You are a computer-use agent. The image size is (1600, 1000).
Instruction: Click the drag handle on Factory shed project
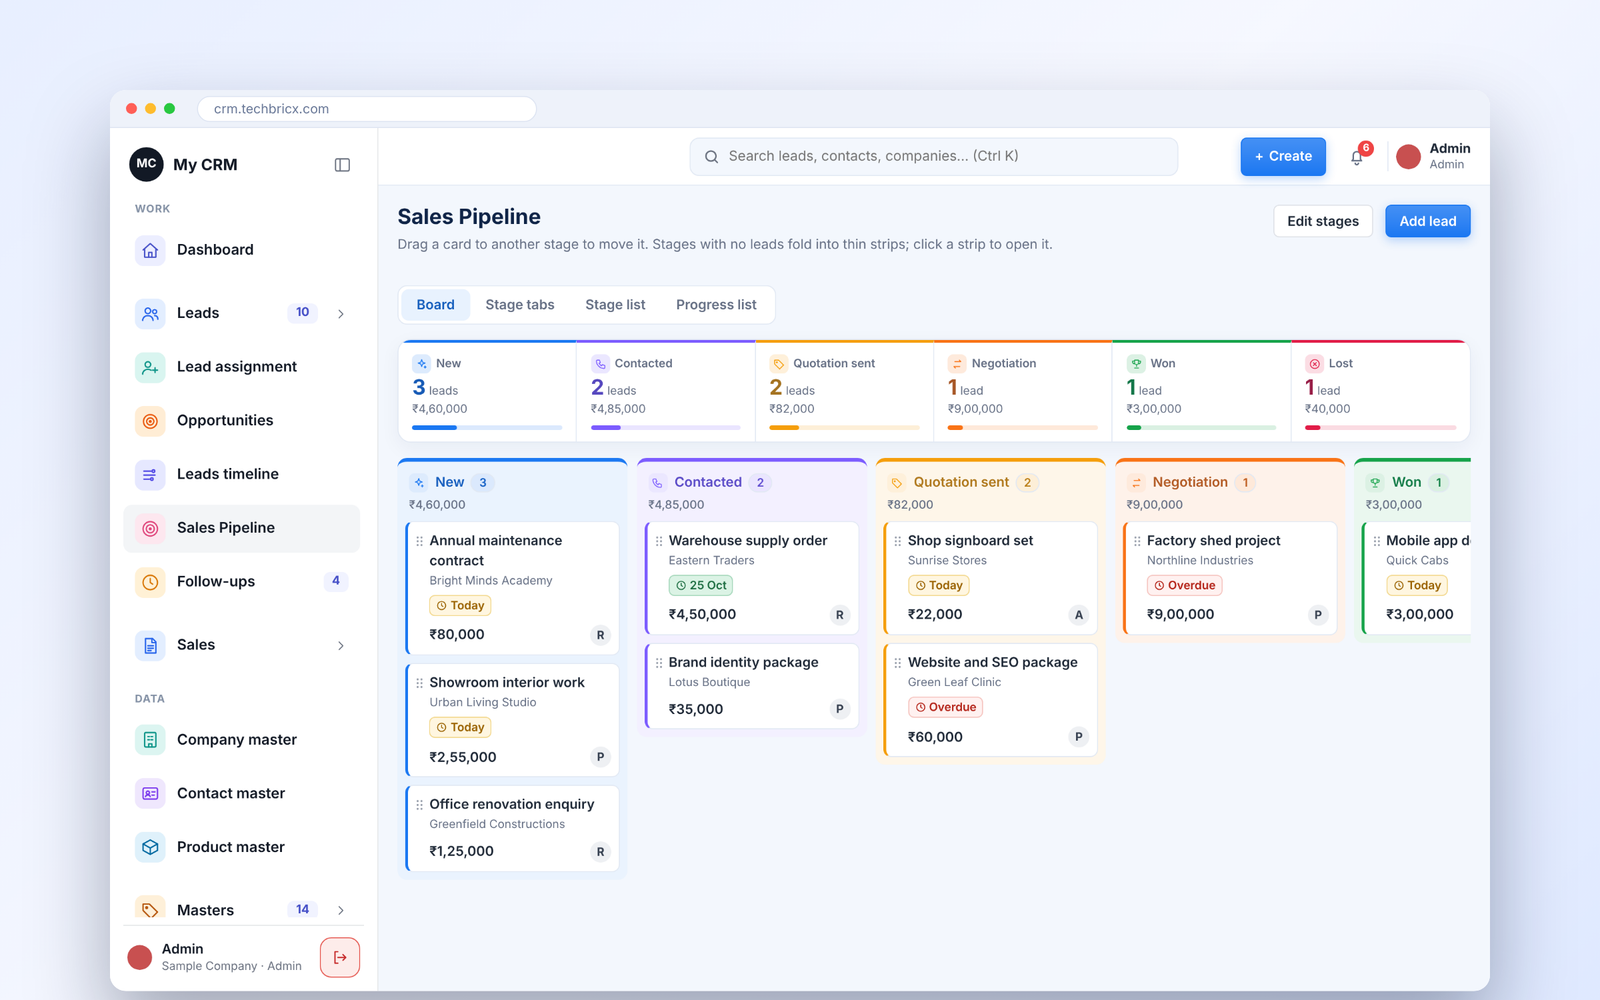(1137, 541)
